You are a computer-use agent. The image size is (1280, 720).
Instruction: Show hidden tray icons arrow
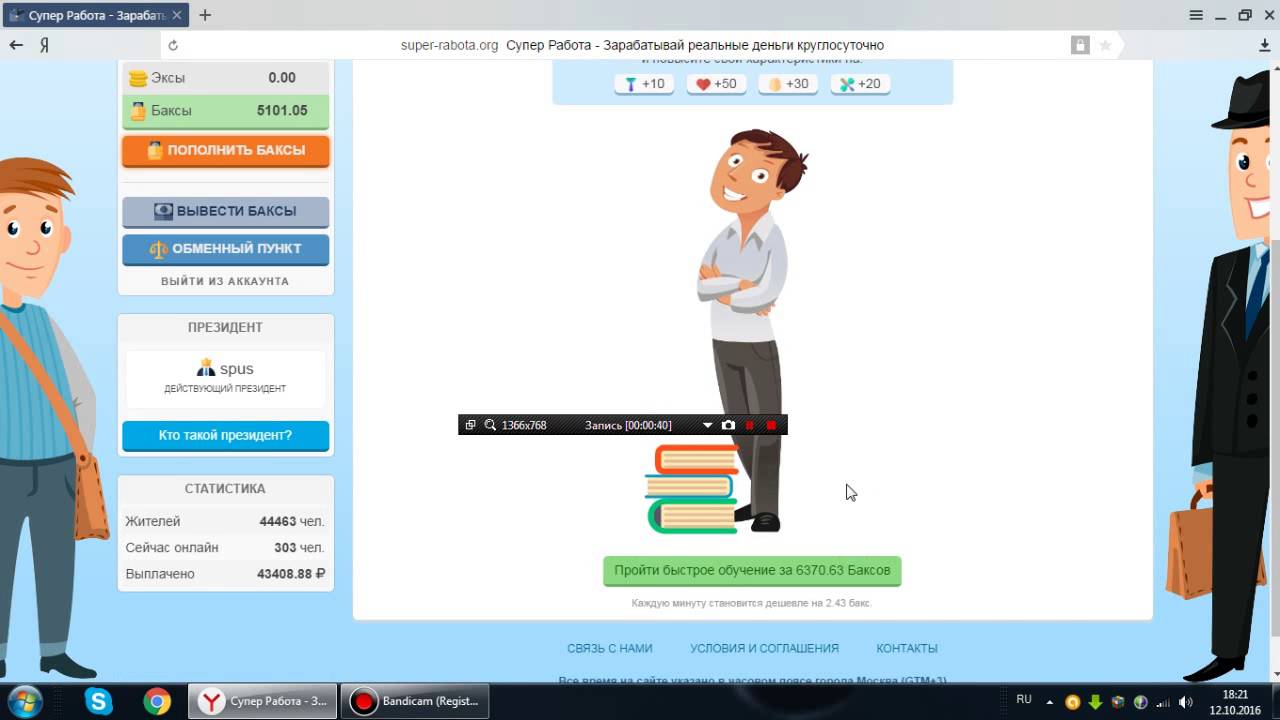(x=1050, y=701)
